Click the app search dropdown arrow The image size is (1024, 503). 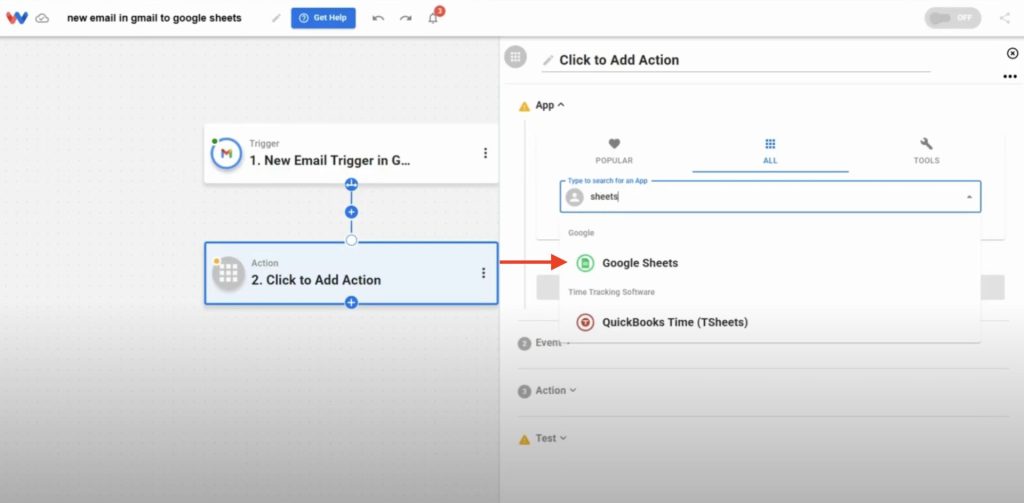(x=969, y=197)
